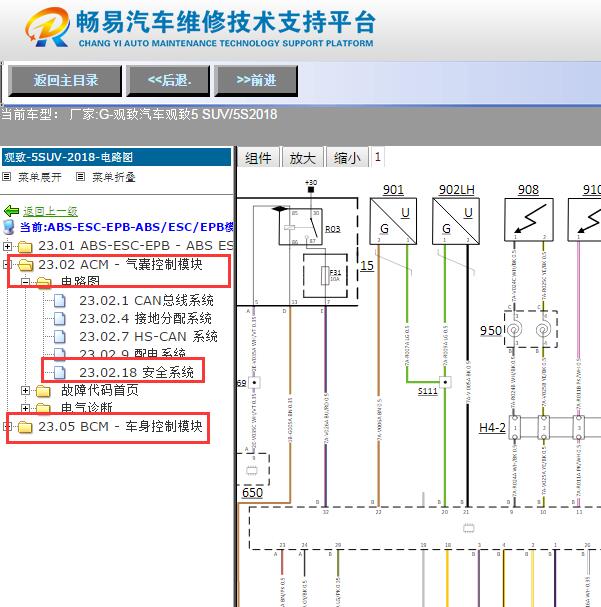Click the 电路图 folder icon
Viewport: 601px width, 607px height.
(44, 282)
